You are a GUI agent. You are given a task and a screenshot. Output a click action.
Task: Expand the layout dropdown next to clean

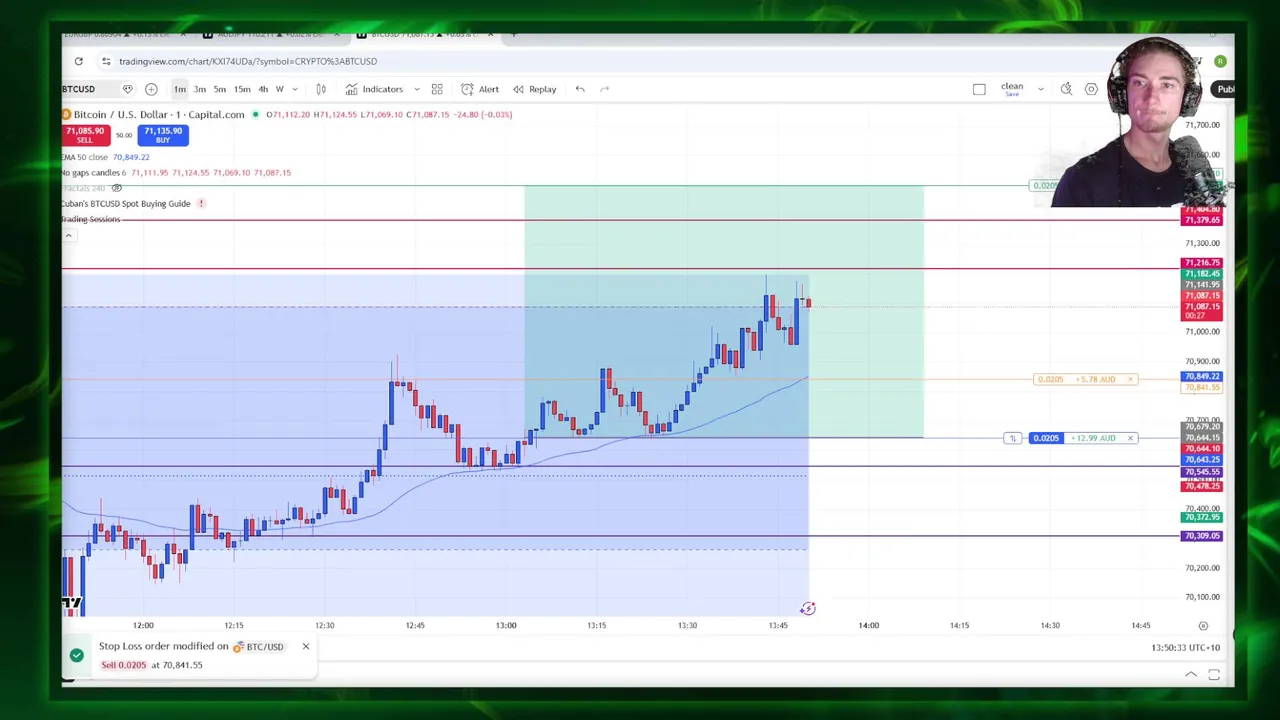[1040, 89]
